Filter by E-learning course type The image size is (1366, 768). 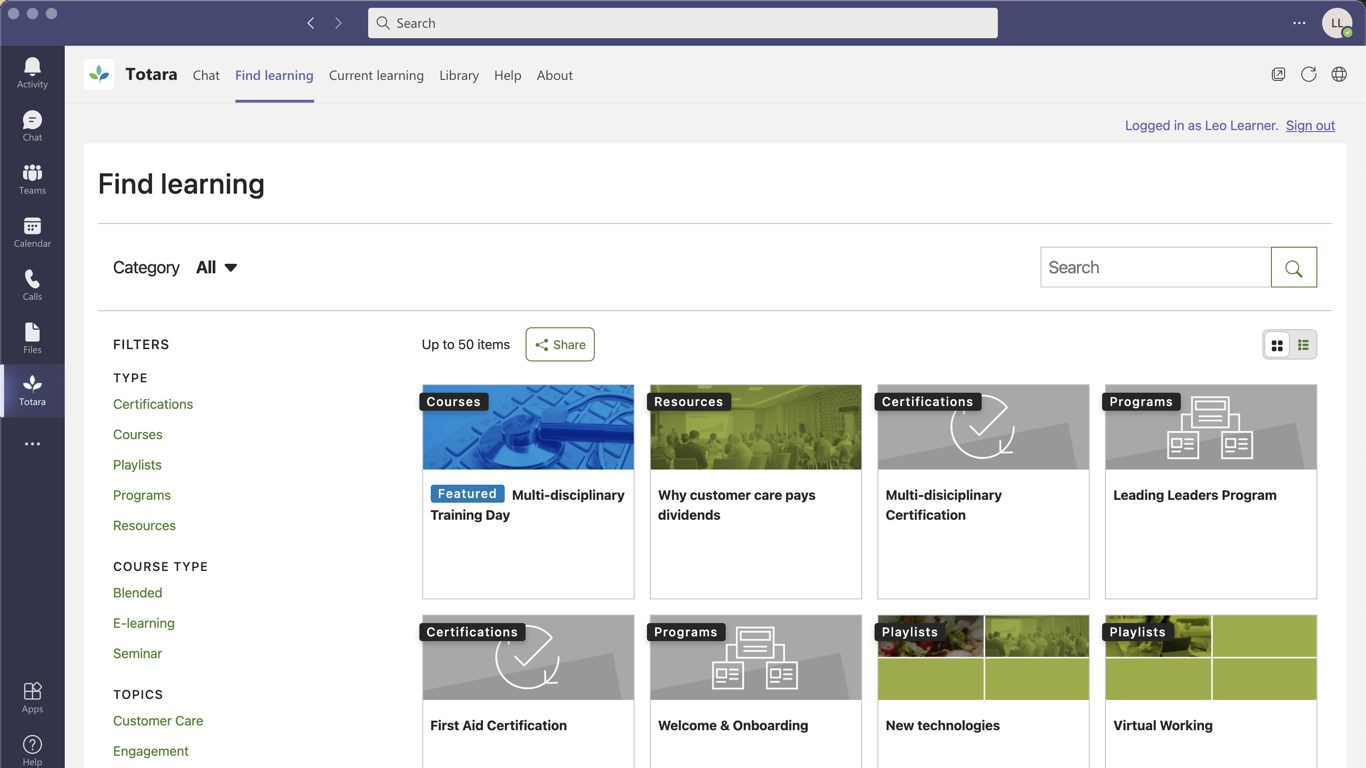pos(144,623)
